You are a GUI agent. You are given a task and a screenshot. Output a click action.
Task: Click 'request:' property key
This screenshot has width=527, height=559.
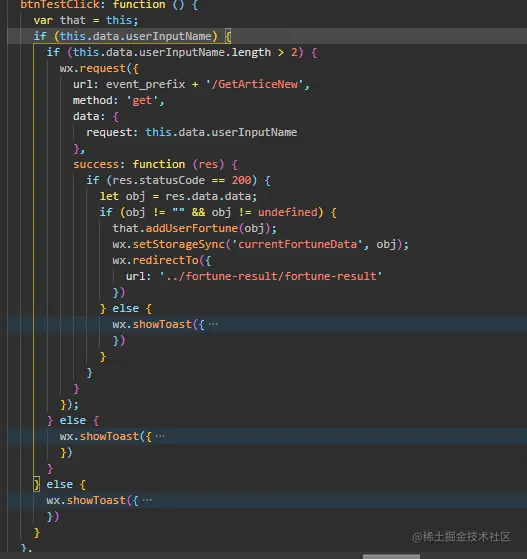pos(112,133)
